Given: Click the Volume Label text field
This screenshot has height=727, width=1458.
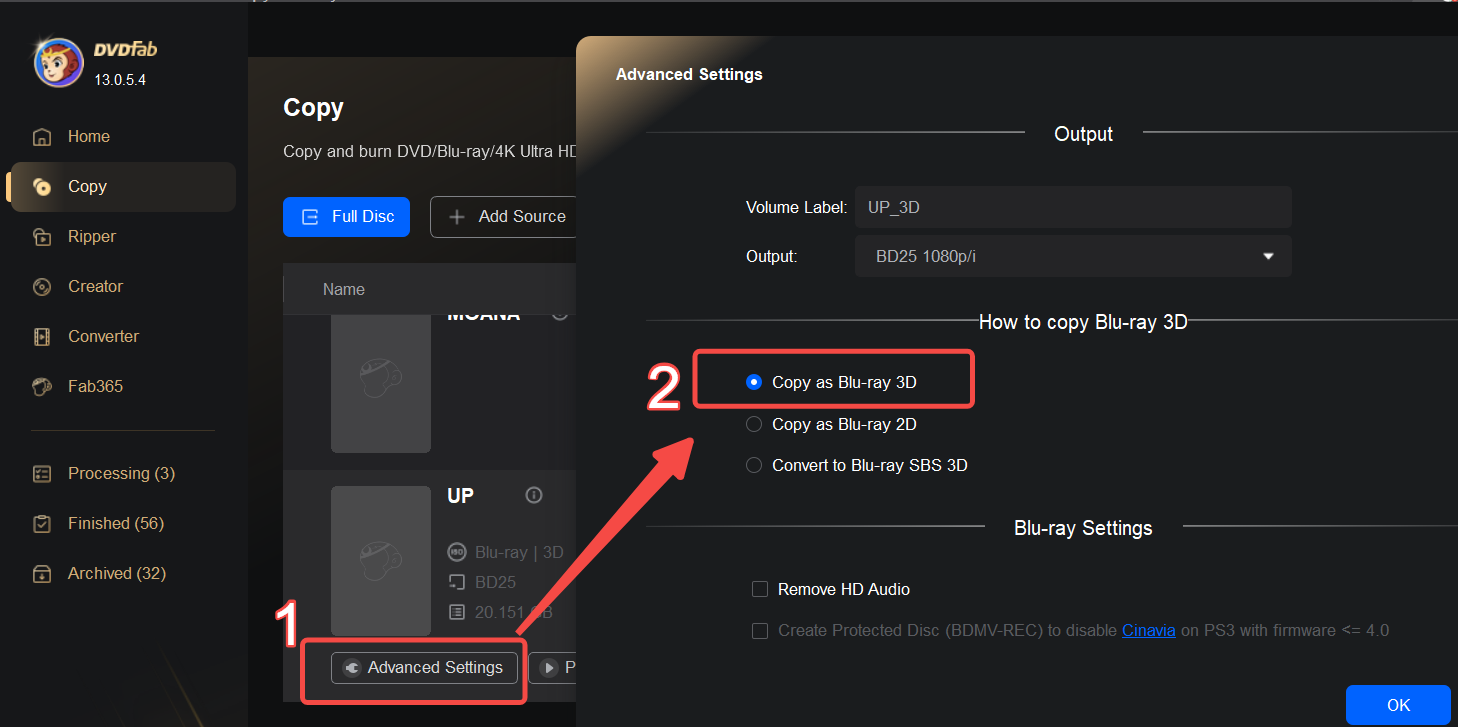Looking at the screenshot, I should click(1072, 207).
